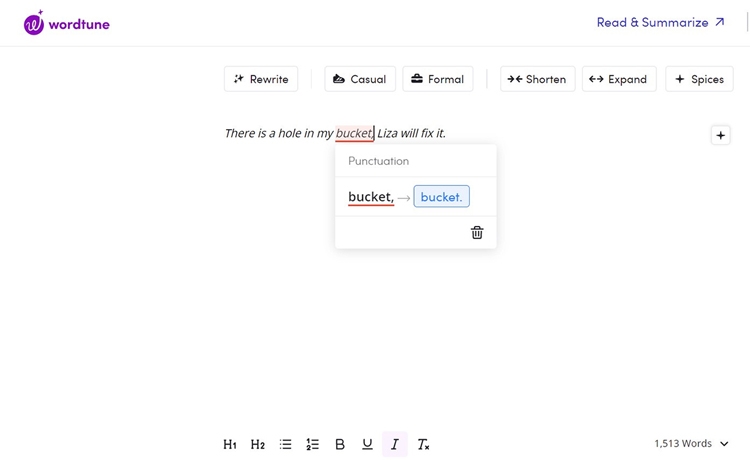
Task: Toggle underline formatting
Action: 367,444
